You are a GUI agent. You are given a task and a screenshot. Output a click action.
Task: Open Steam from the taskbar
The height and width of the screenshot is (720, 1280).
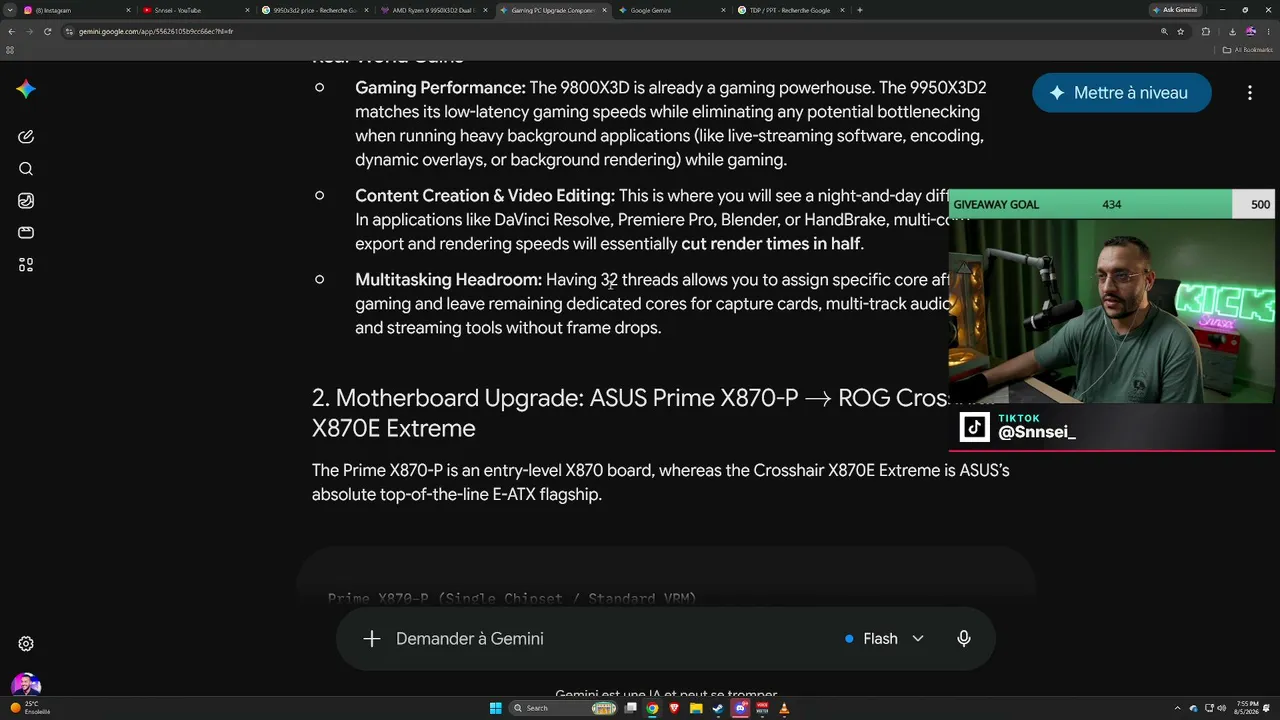(x=718, y=709)
